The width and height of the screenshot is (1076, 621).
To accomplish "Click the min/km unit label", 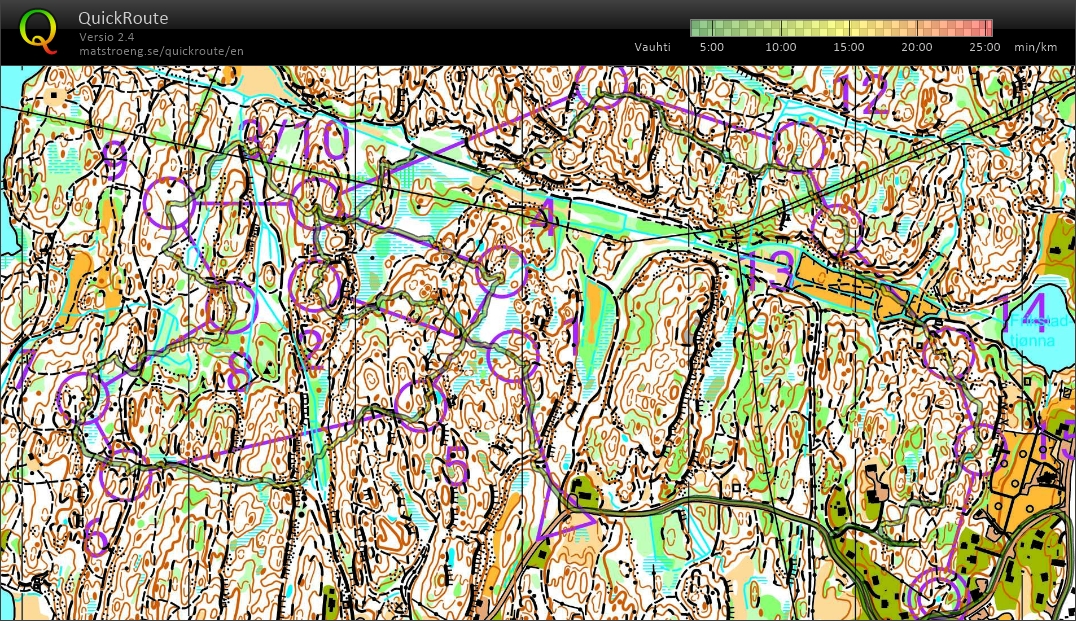I will pos(1035,47).
